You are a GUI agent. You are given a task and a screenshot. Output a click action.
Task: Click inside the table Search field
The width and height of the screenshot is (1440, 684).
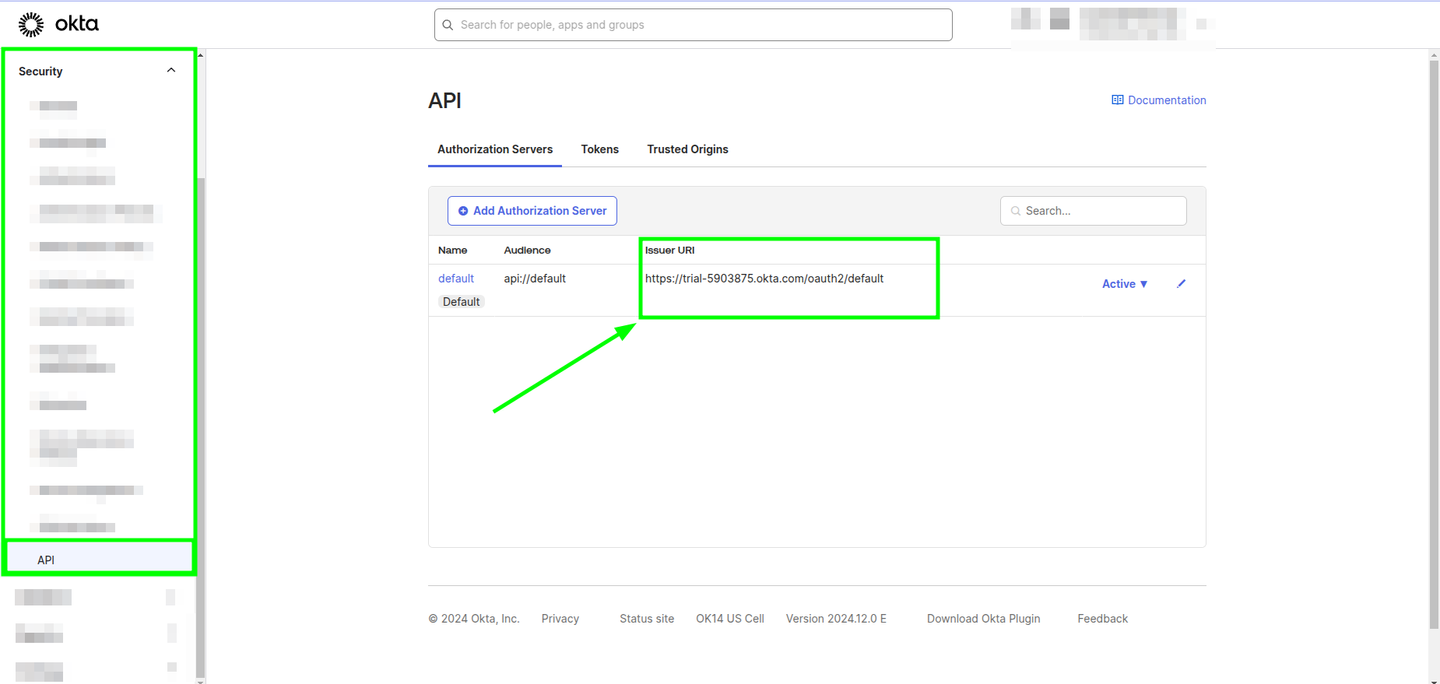click(x=1093, y=210)
